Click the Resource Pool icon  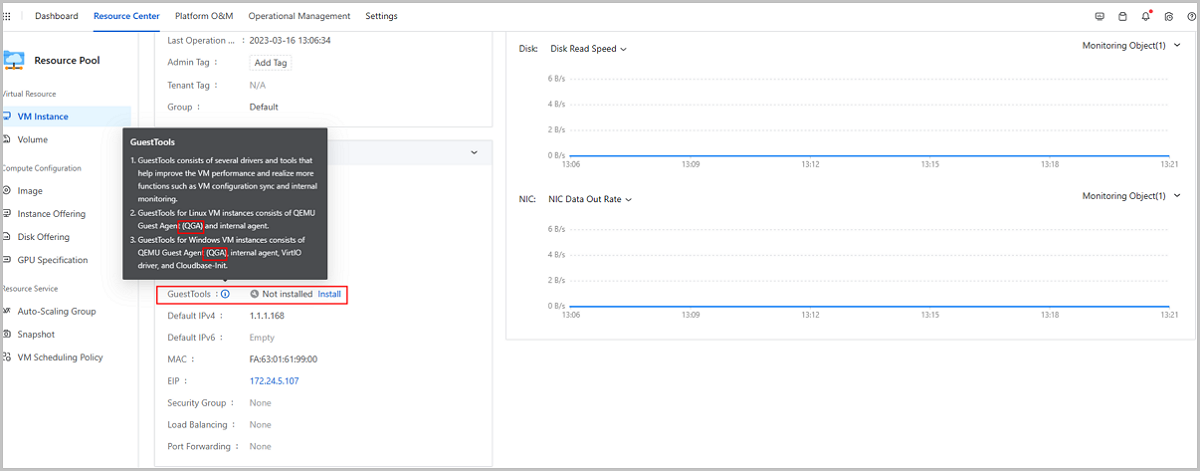coord(14,60)
